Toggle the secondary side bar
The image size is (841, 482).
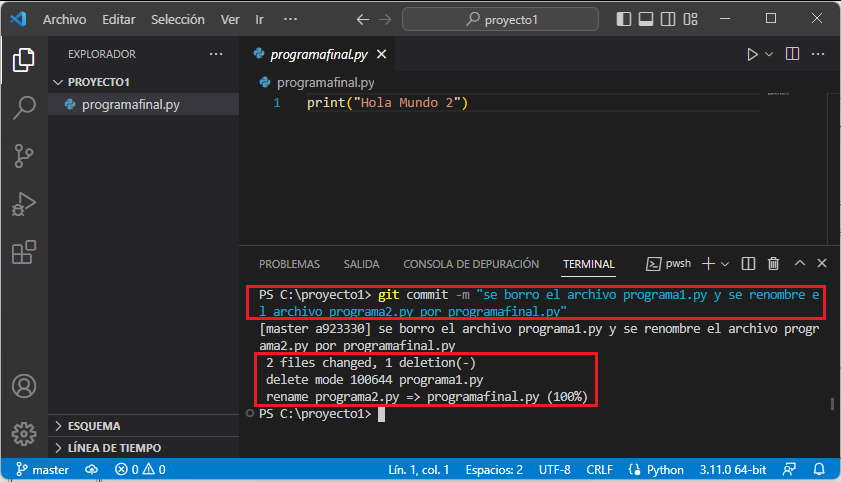point(668,19)
